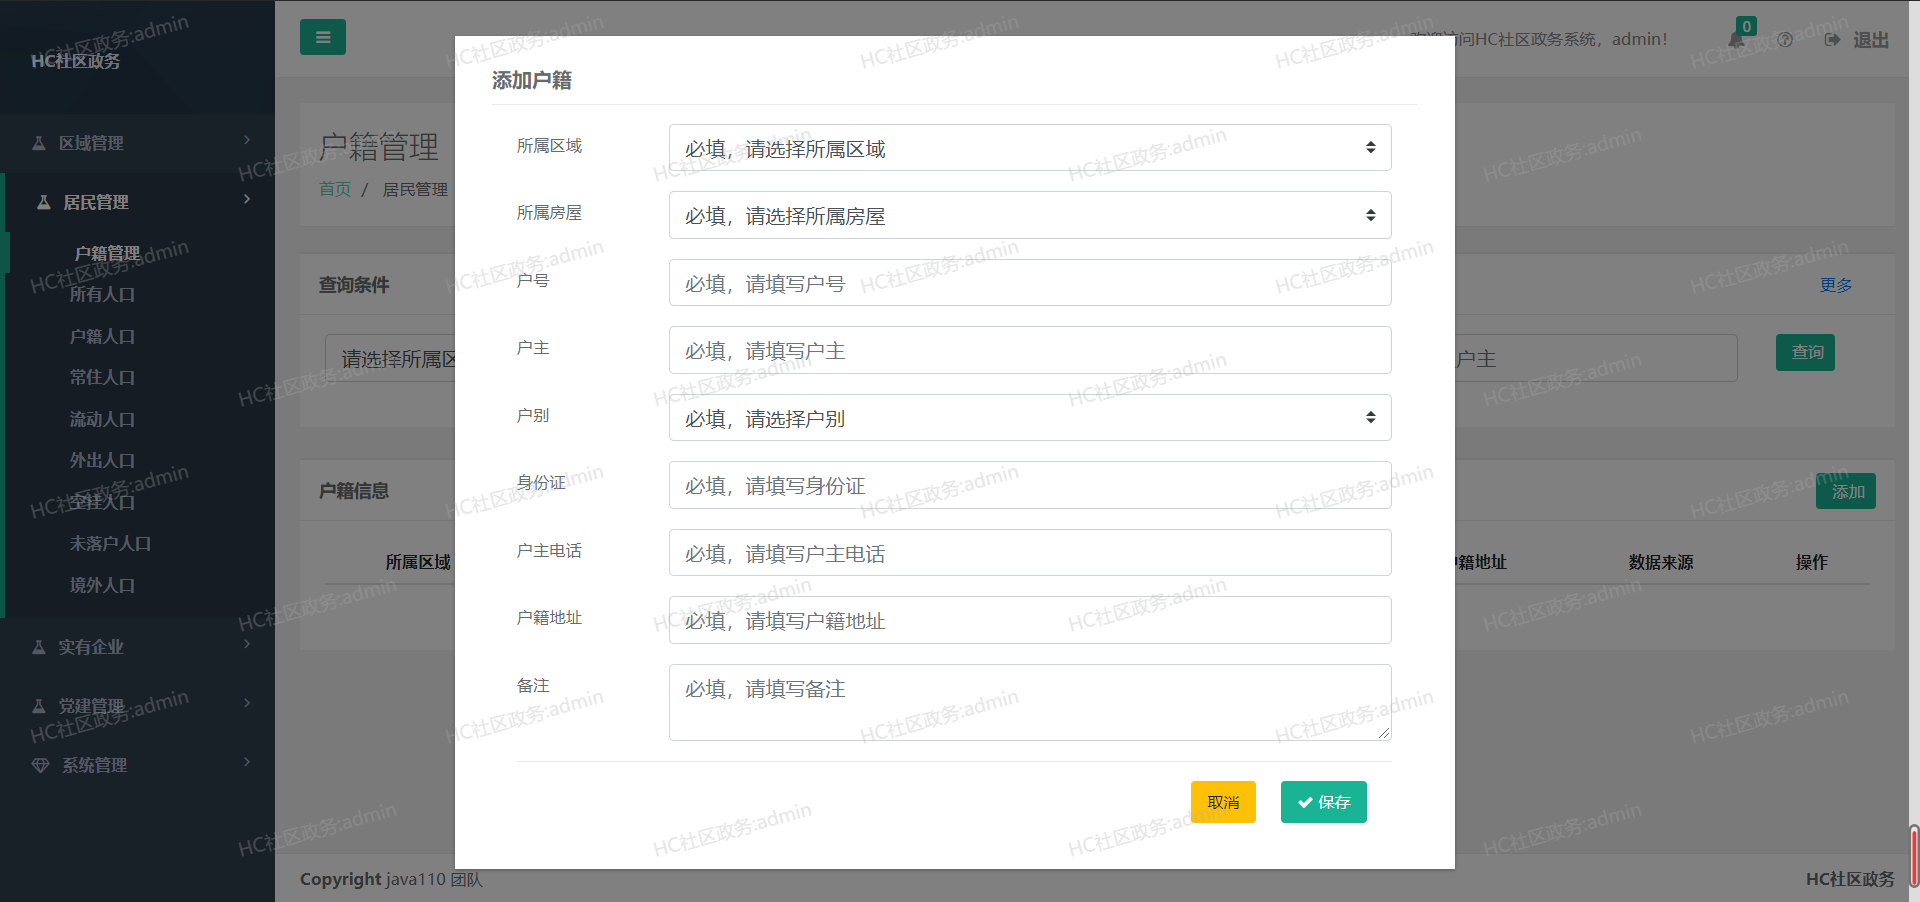Open help question mark icon
The height and width of the screenshot is (902, 1920).
point(1785,40)
